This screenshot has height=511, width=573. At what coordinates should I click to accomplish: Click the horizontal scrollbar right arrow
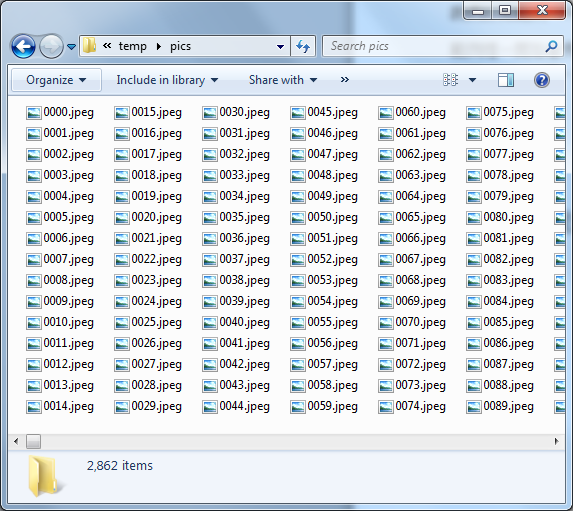[x=556, y=441]
